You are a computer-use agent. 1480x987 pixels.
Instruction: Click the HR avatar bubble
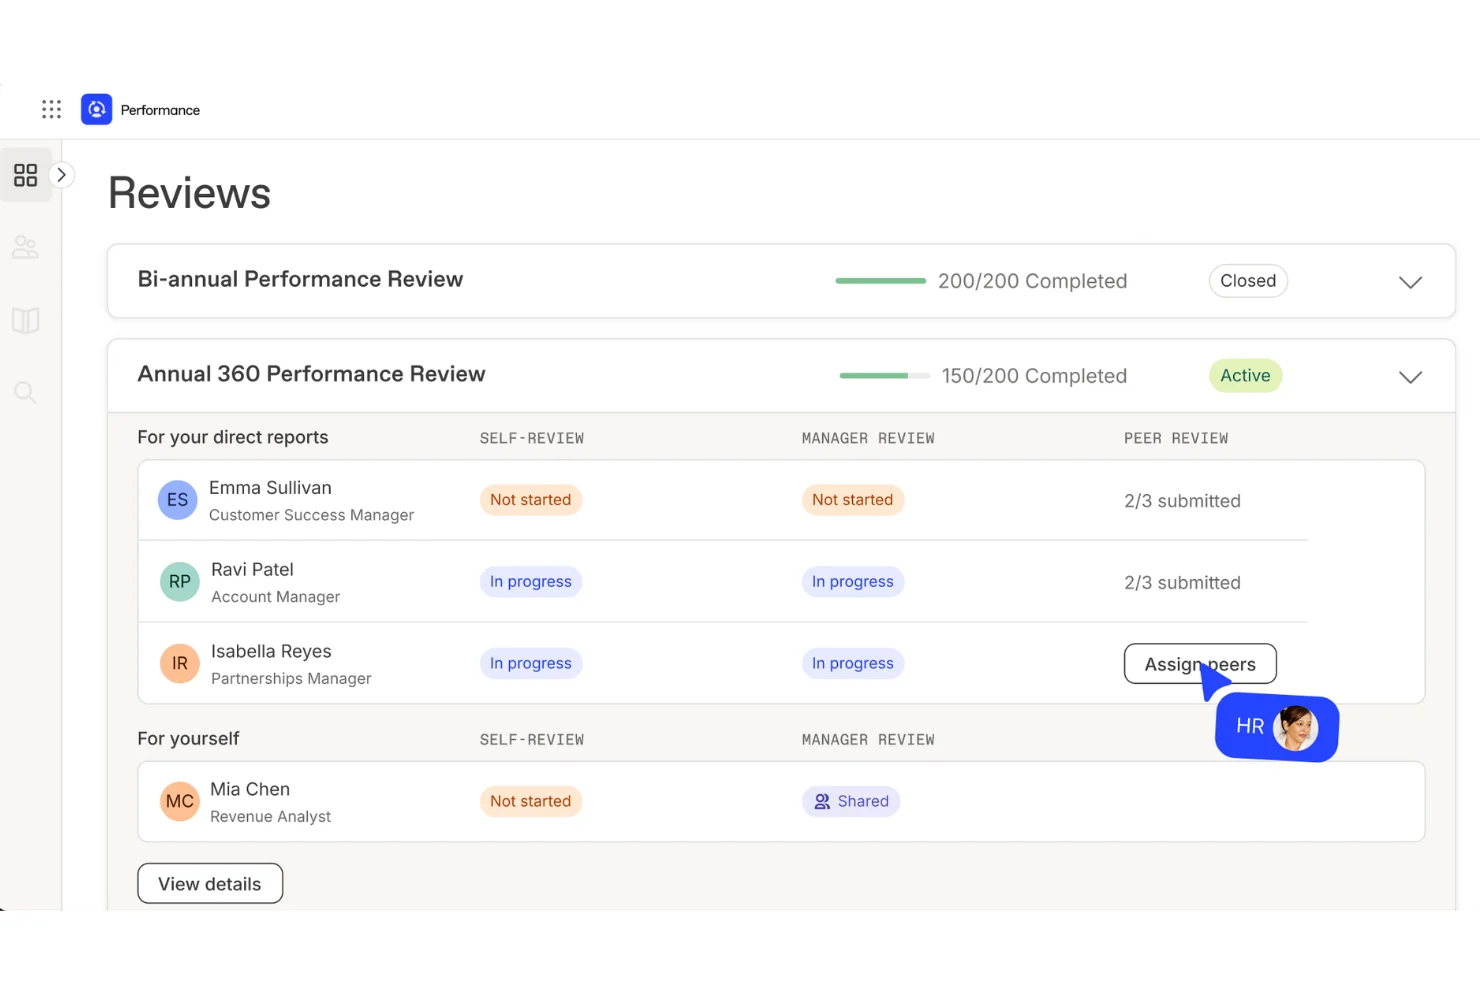tap(1276, 726)
